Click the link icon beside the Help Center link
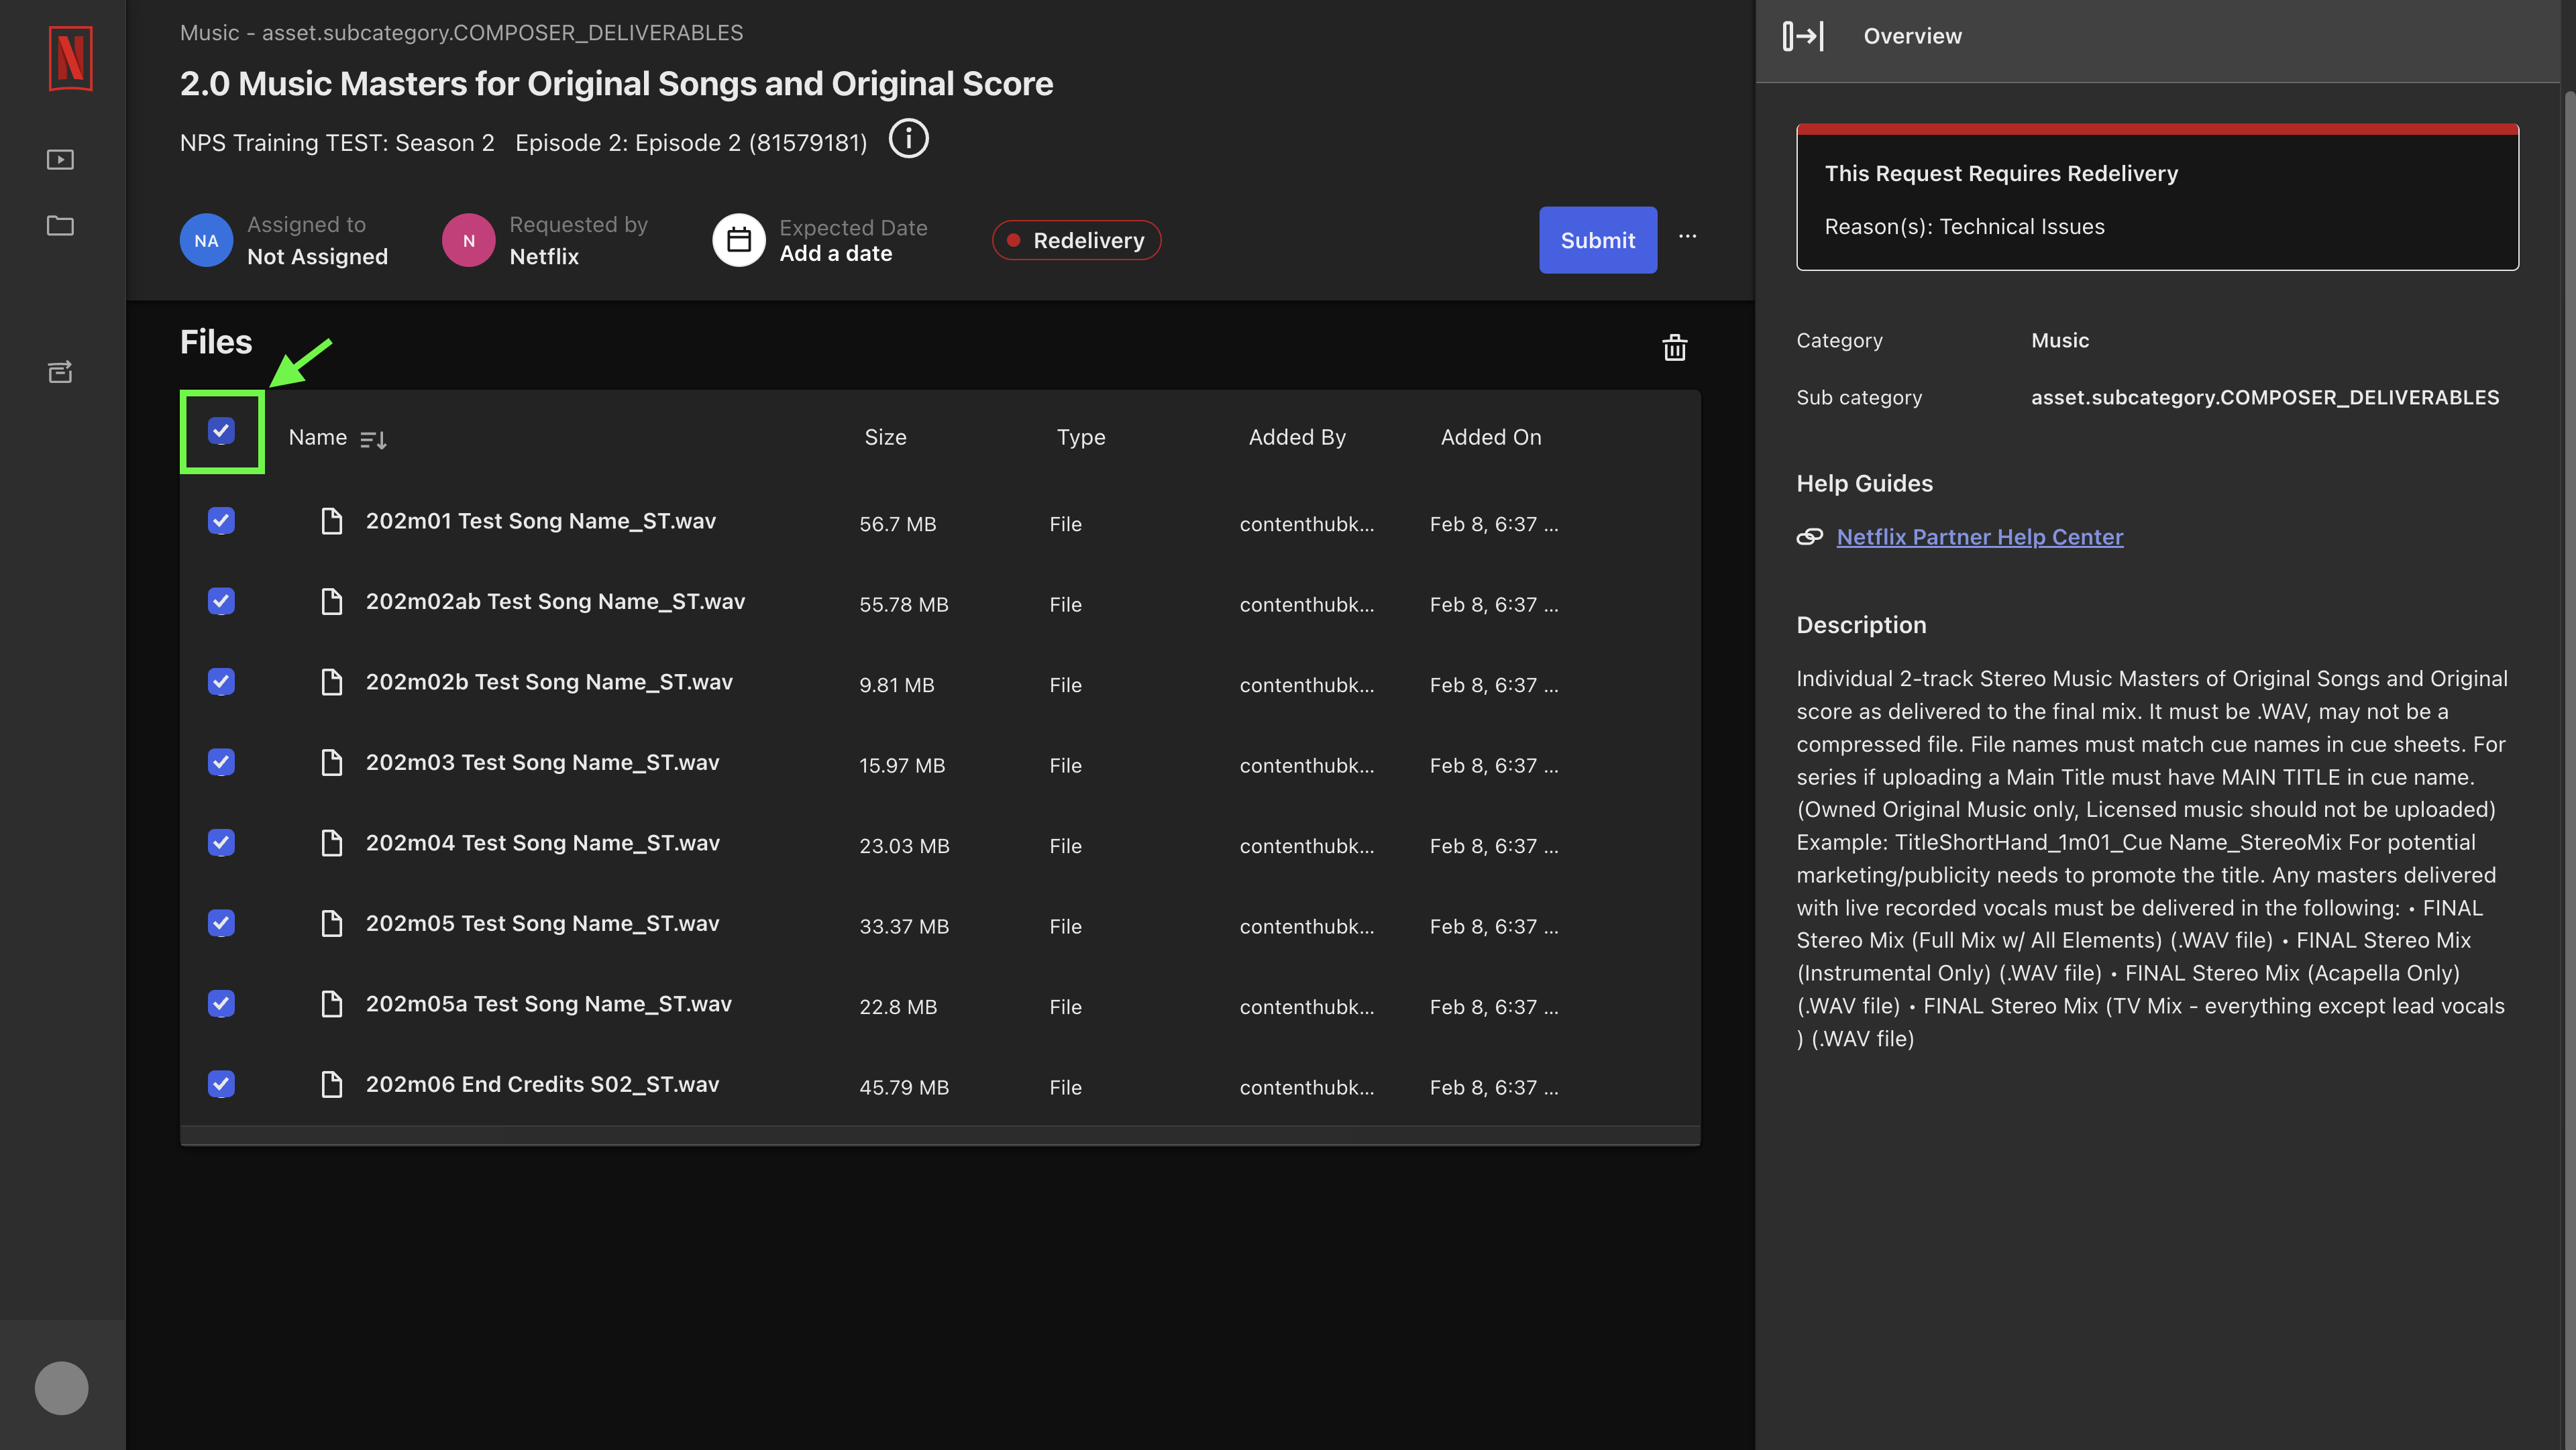 point(1809,537)
